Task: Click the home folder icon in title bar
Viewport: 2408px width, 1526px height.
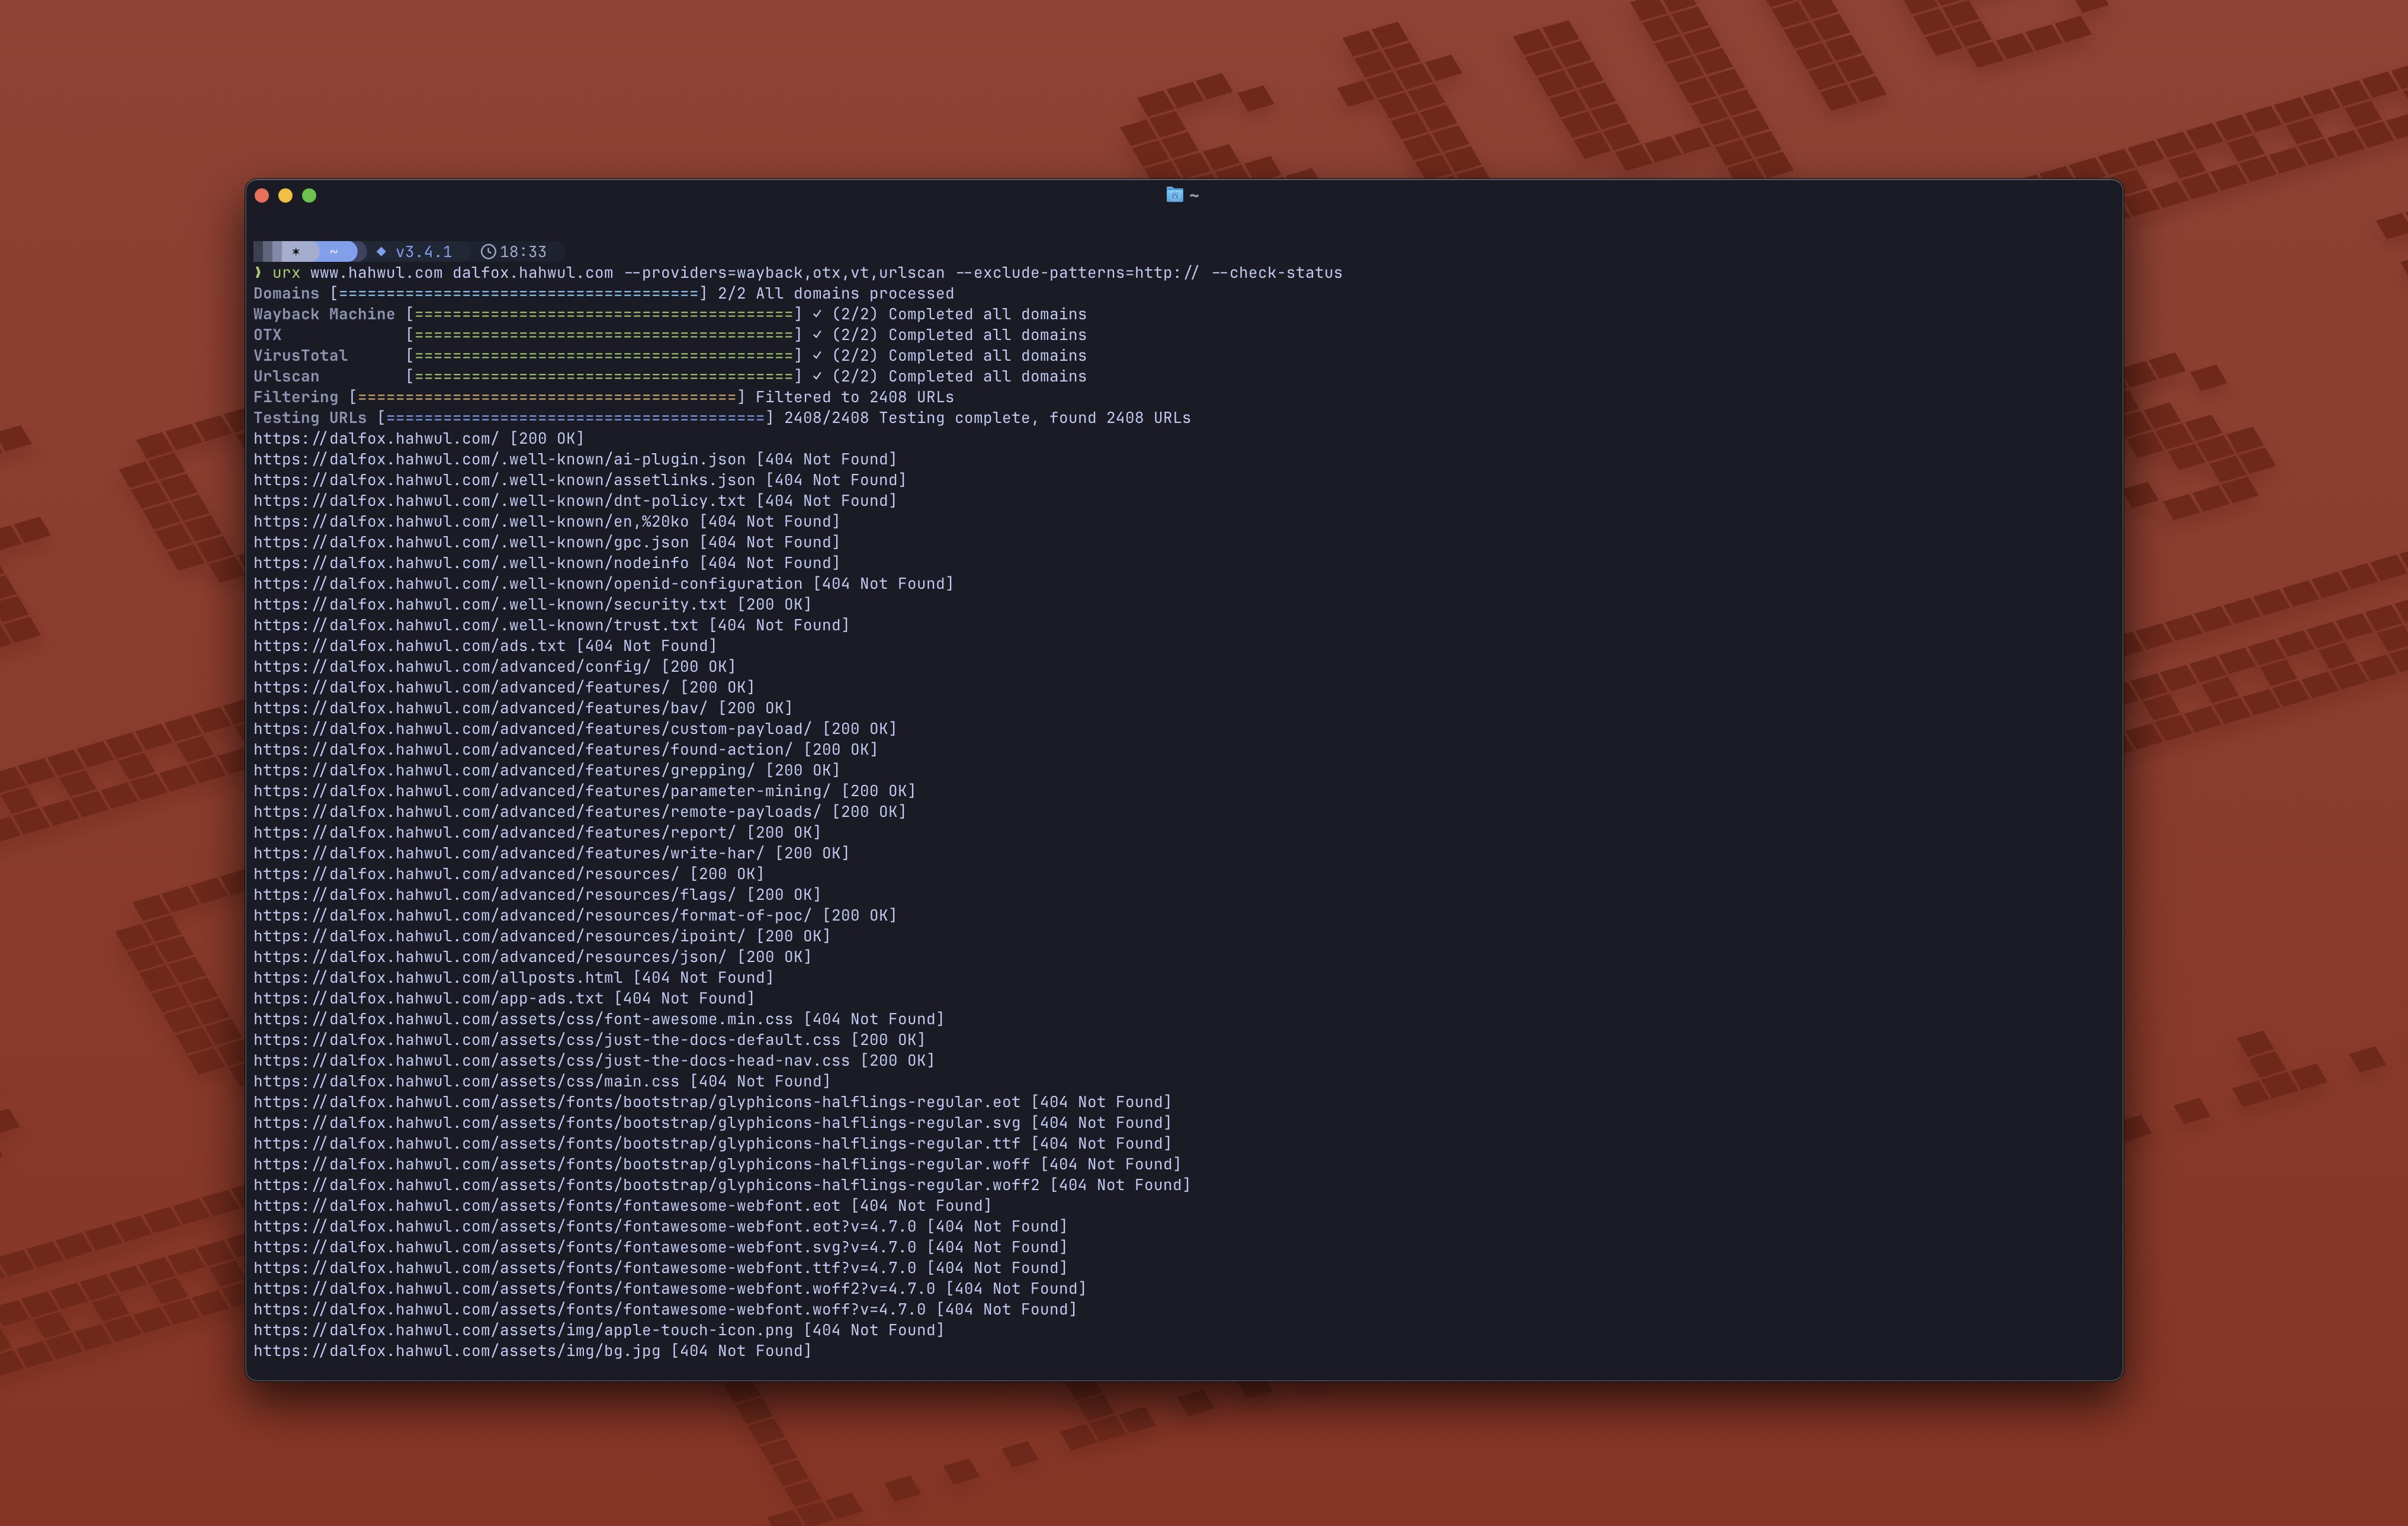Action: pos(1174,195)
